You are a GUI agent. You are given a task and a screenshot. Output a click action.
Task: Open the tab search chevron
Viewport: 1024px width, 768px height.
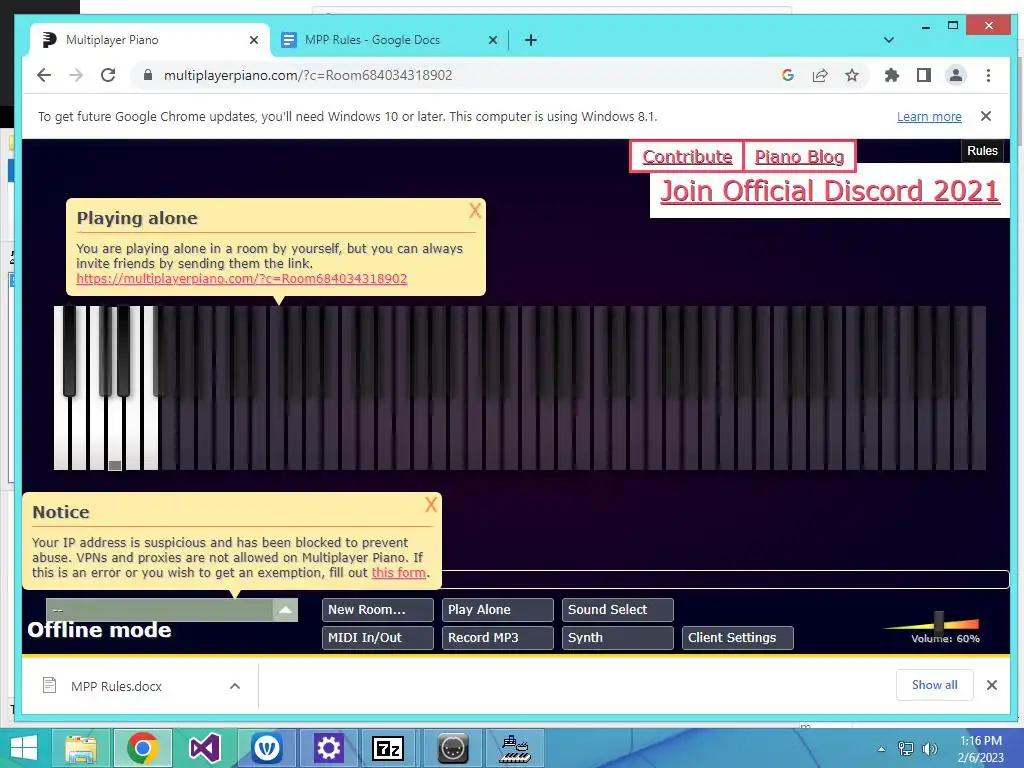[889, 40]
